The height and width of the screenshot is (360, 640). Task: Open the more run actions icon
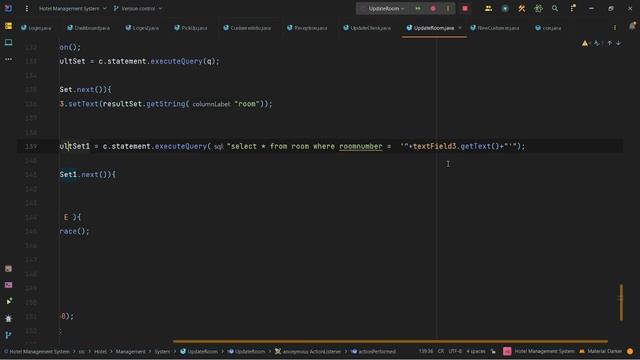[x=448, y=8]
